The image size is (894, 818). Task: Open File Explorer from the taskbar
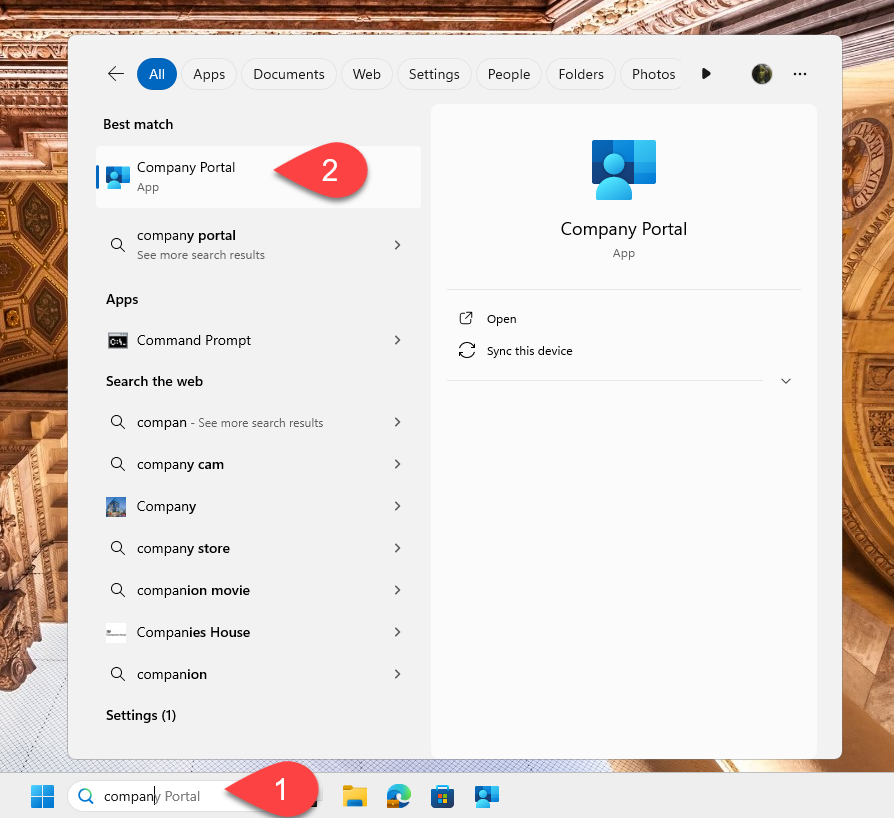point(355,796)
